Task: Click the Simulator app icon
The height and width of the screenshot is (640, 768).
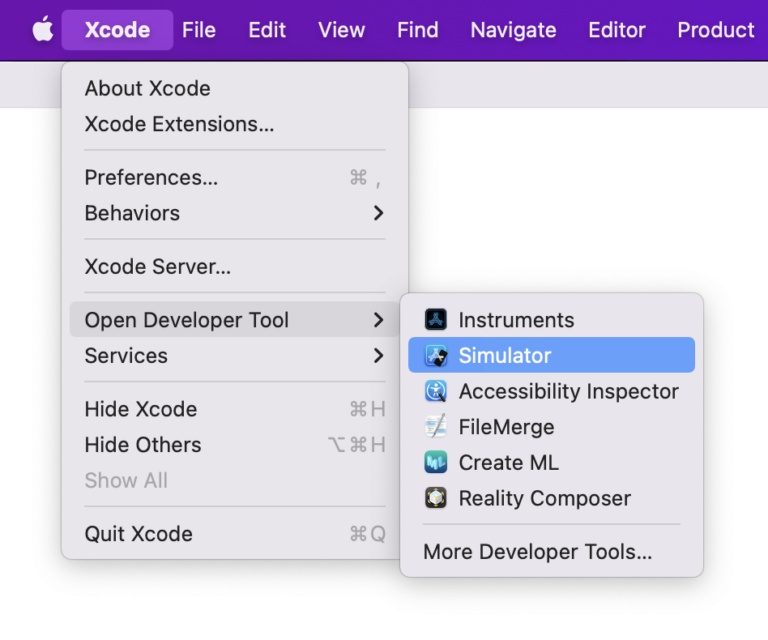Action: [x=435, y=356]
